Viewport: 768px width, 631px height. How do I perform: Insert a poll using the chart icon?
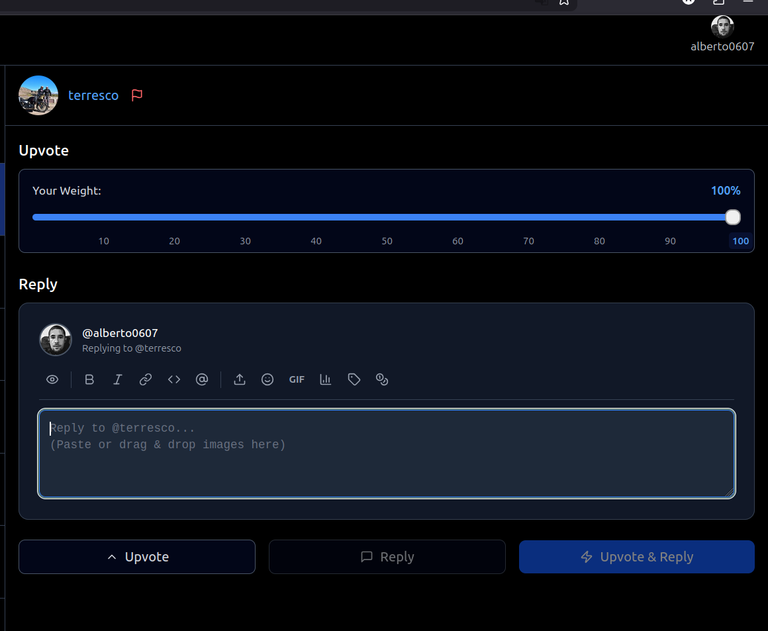[325, 380]
